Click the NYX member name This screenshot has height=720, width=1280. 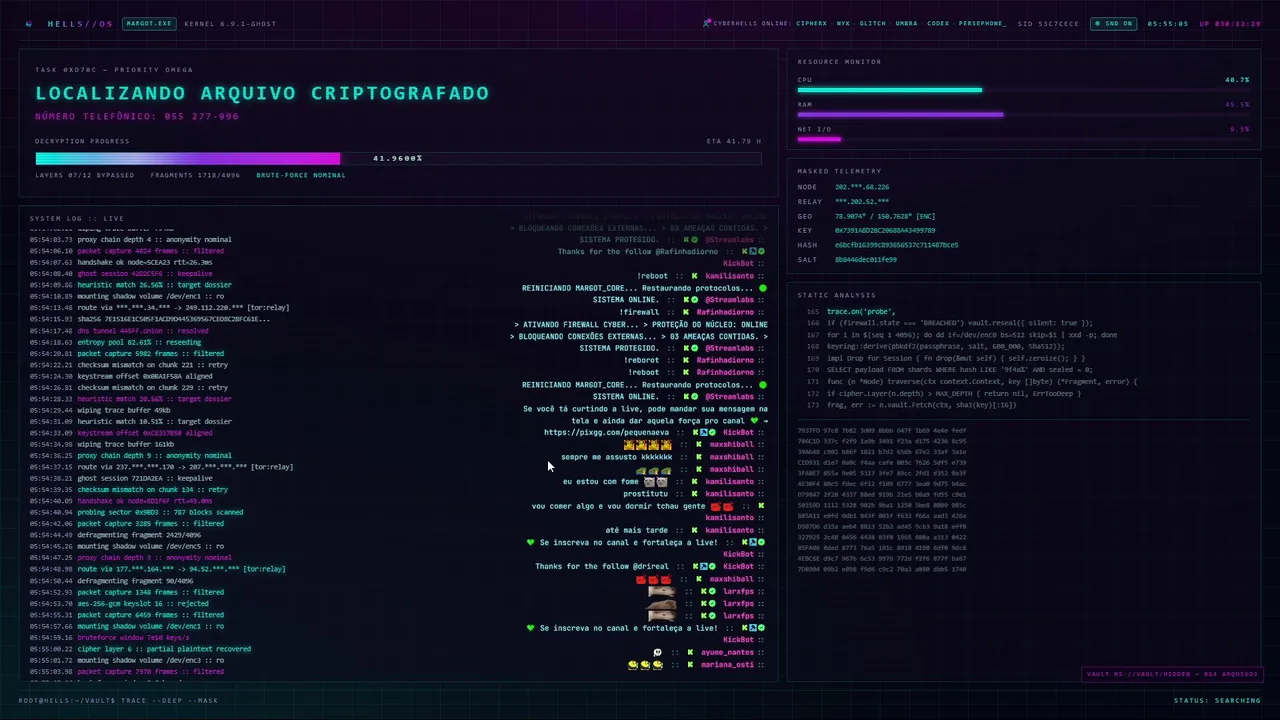pos(843,23)
